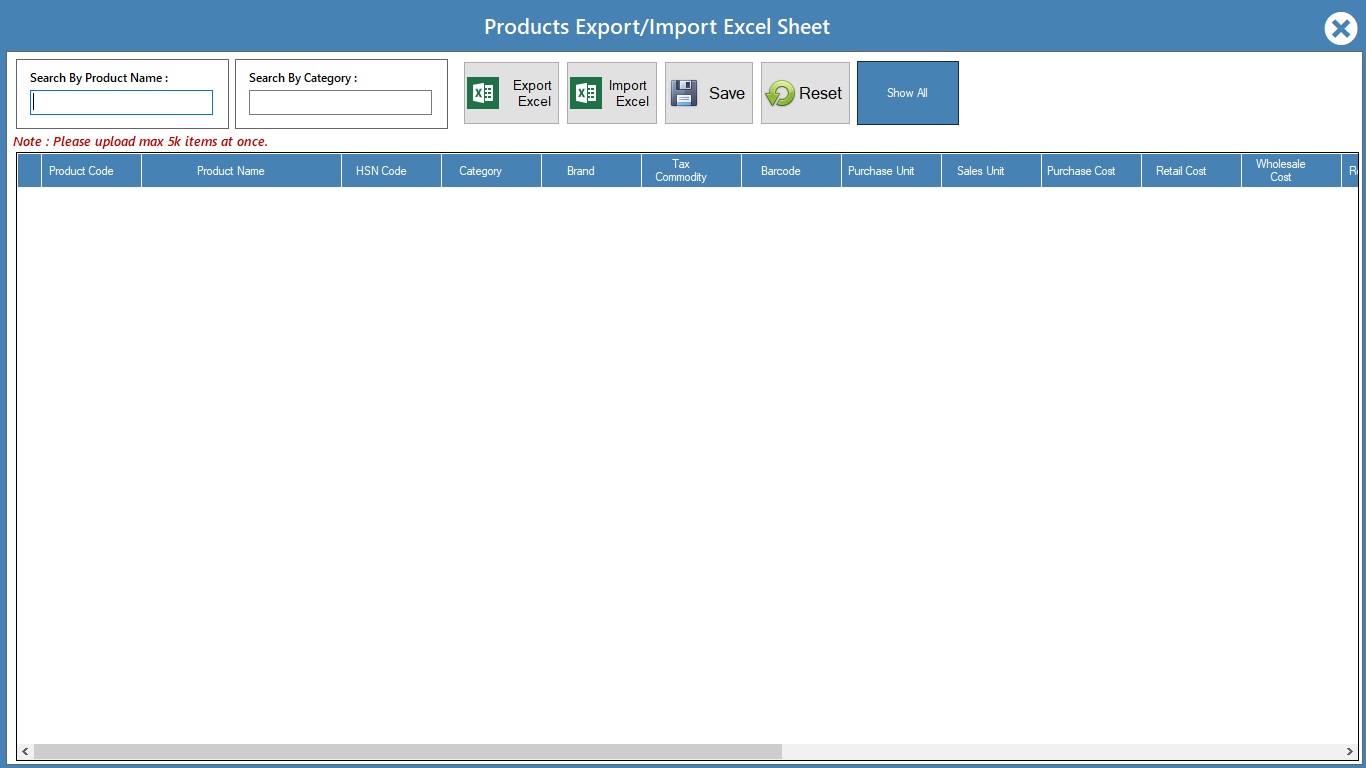The height and width of the screenshot is (768, 1366).
Task: Click the Wholesale Cost column header
Action: 1281,171
